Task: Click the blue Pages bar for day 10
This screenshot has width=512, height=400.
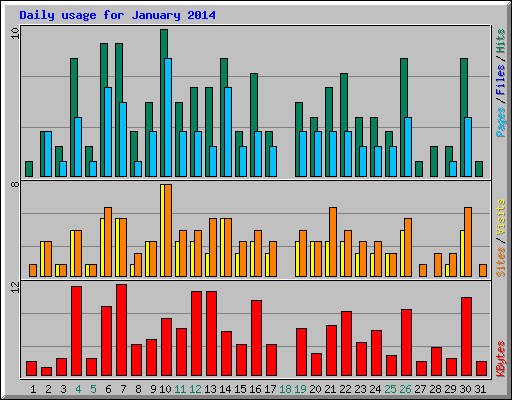Action: coord(168,117)
